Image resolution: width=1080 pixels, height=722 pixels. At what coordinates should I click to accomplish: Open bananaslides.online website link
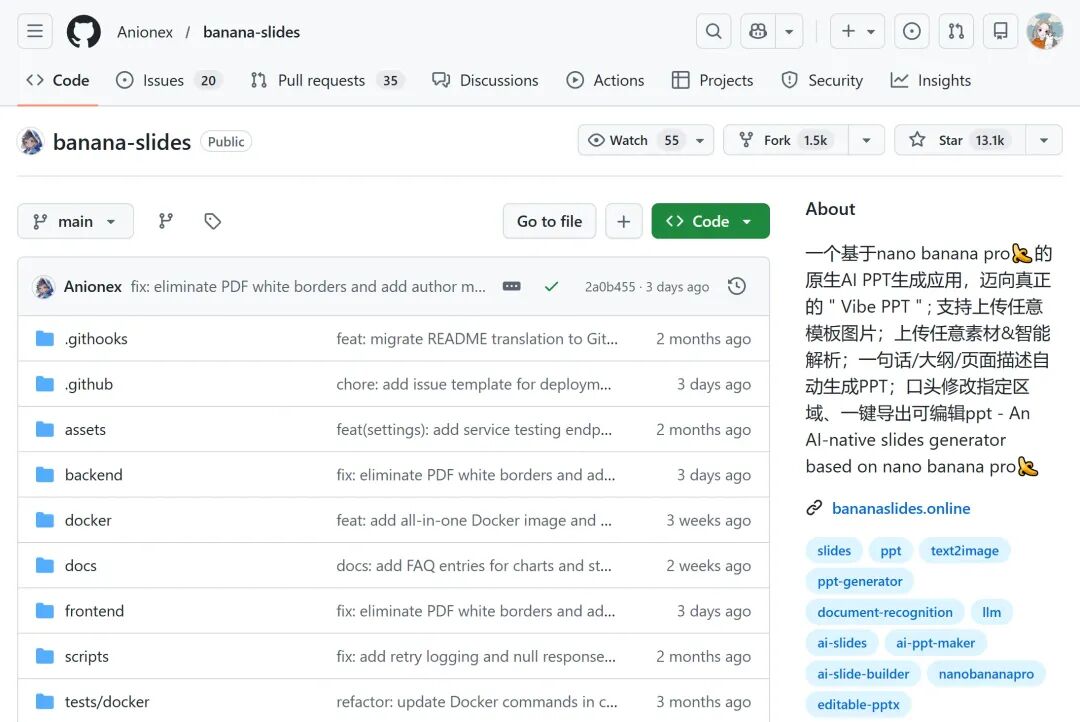click(x=901, y=508)
